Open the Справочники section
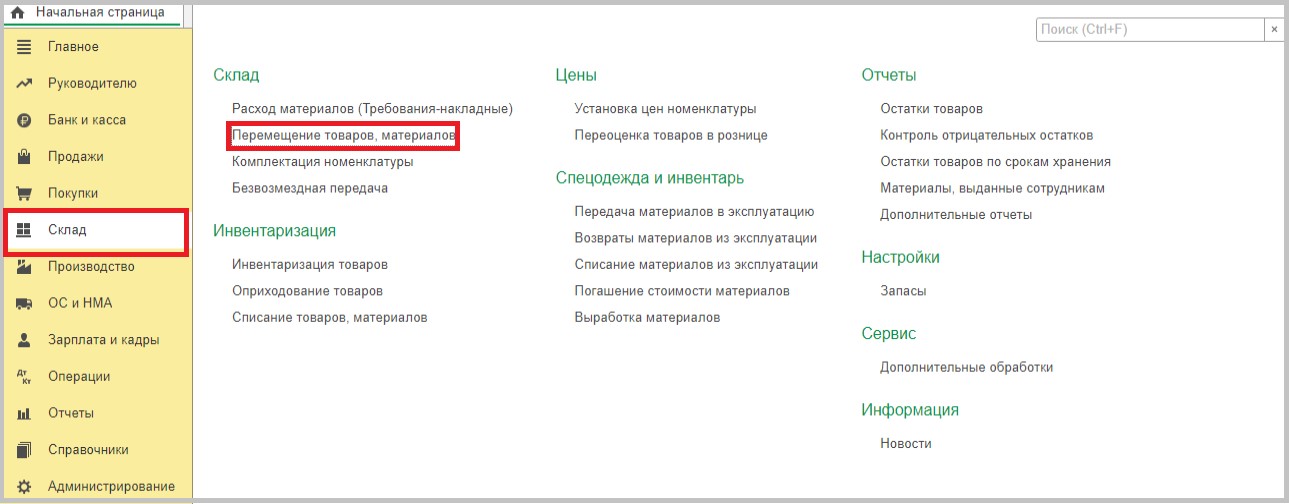Screen dimensions: 1289x504 88,450
